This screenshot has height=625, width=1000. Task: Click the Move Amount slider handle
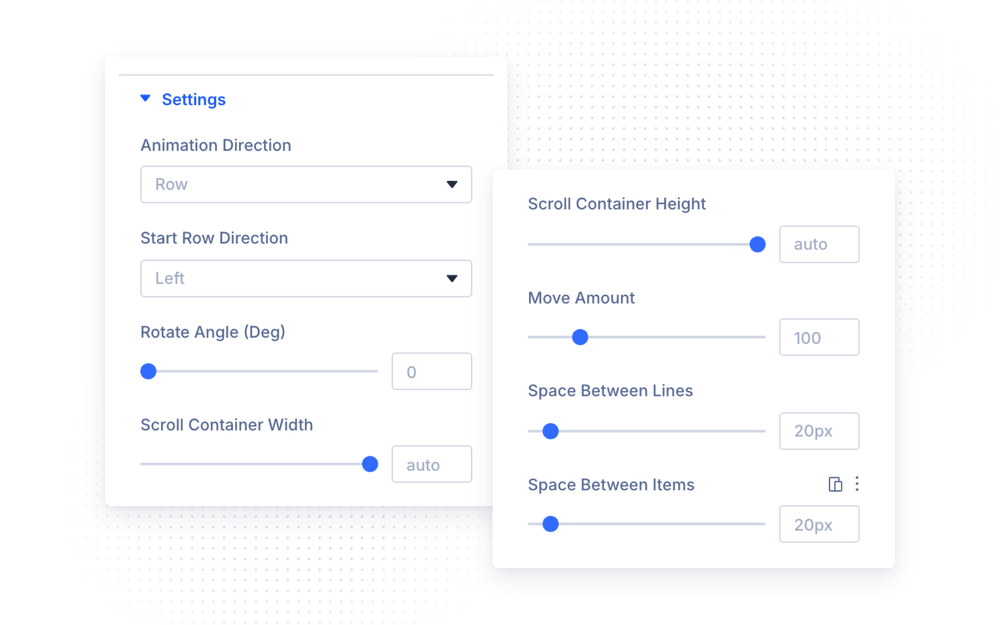(580, 337)
